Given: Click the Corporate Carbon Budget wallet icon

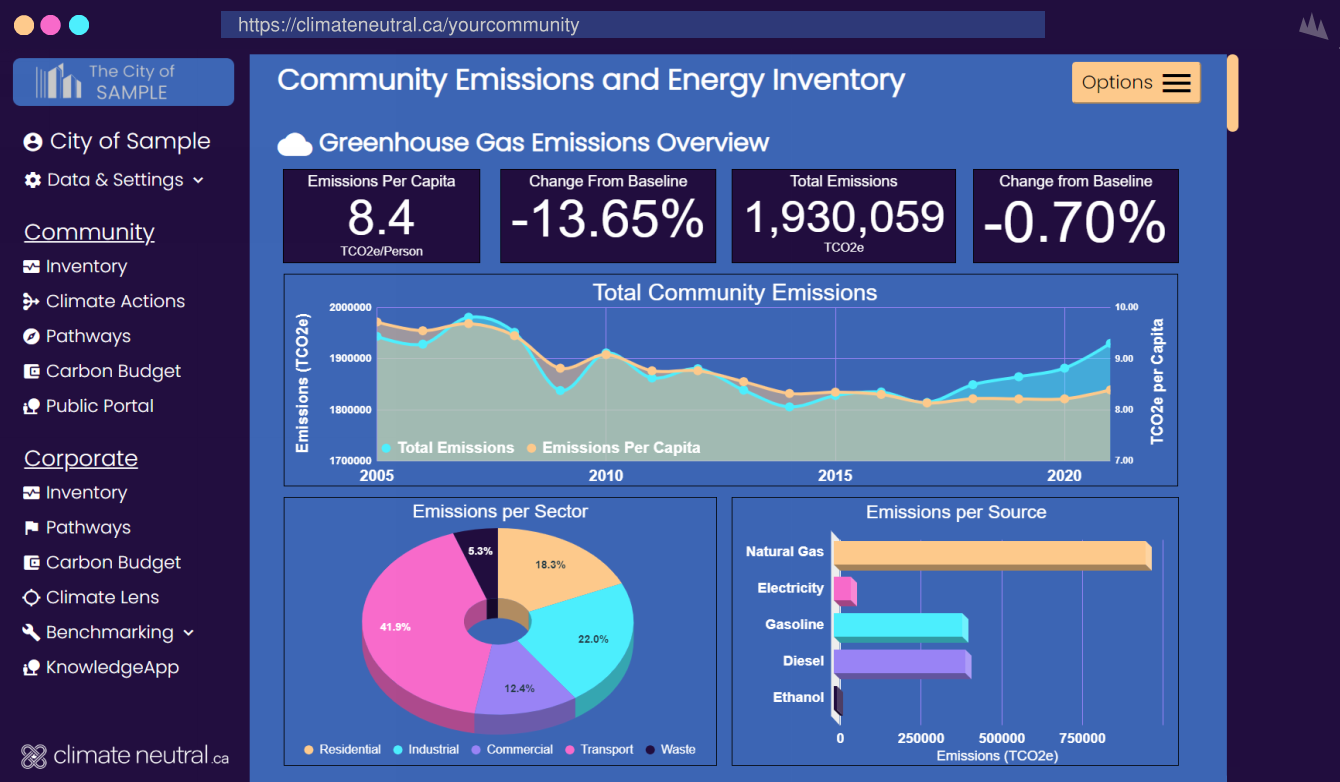Looking at the screenshot, I should [x=31, y=562].
